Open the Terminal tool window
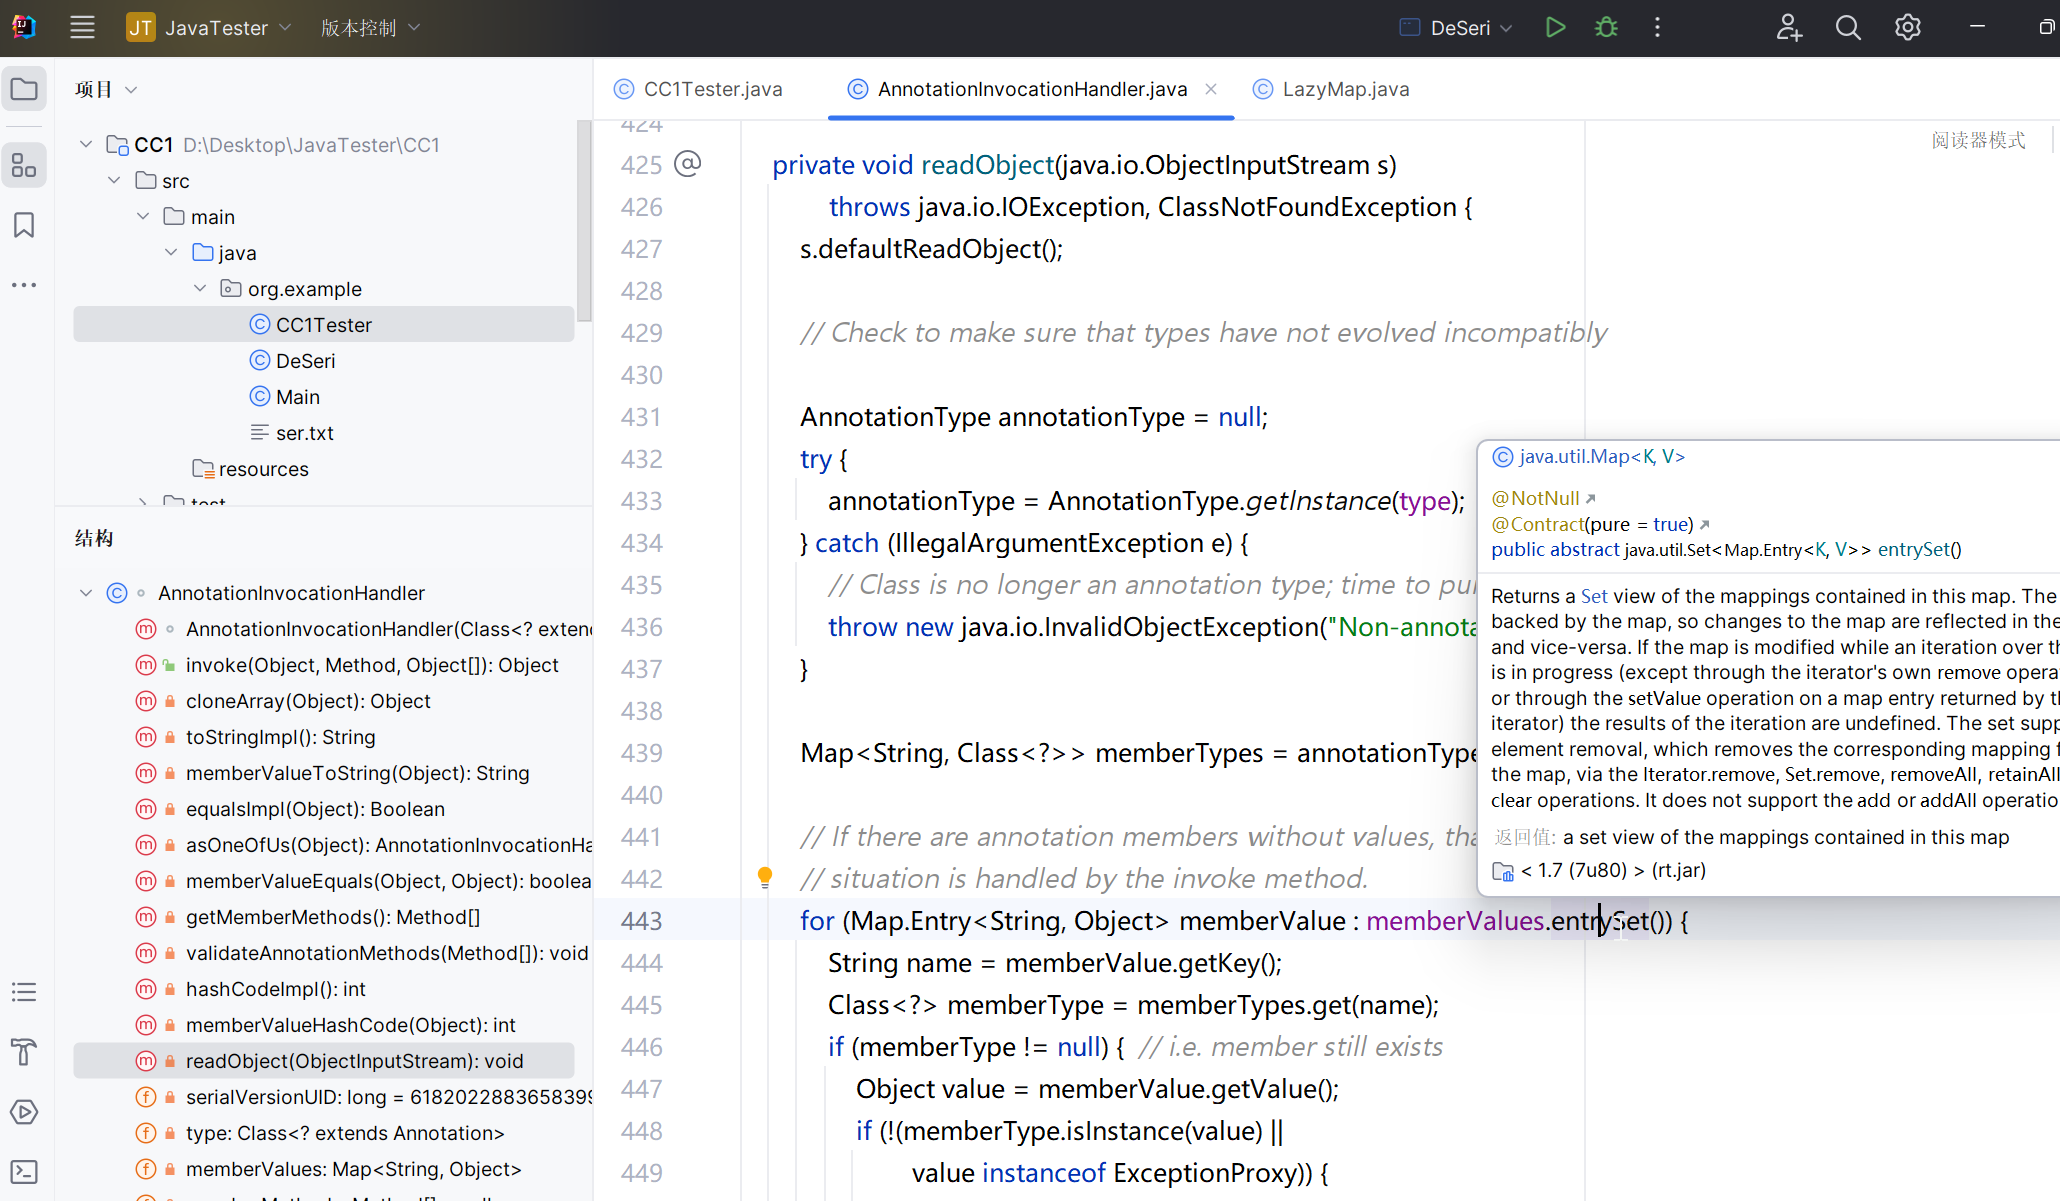2060x1201 pixels. [x=24, y=1171]
